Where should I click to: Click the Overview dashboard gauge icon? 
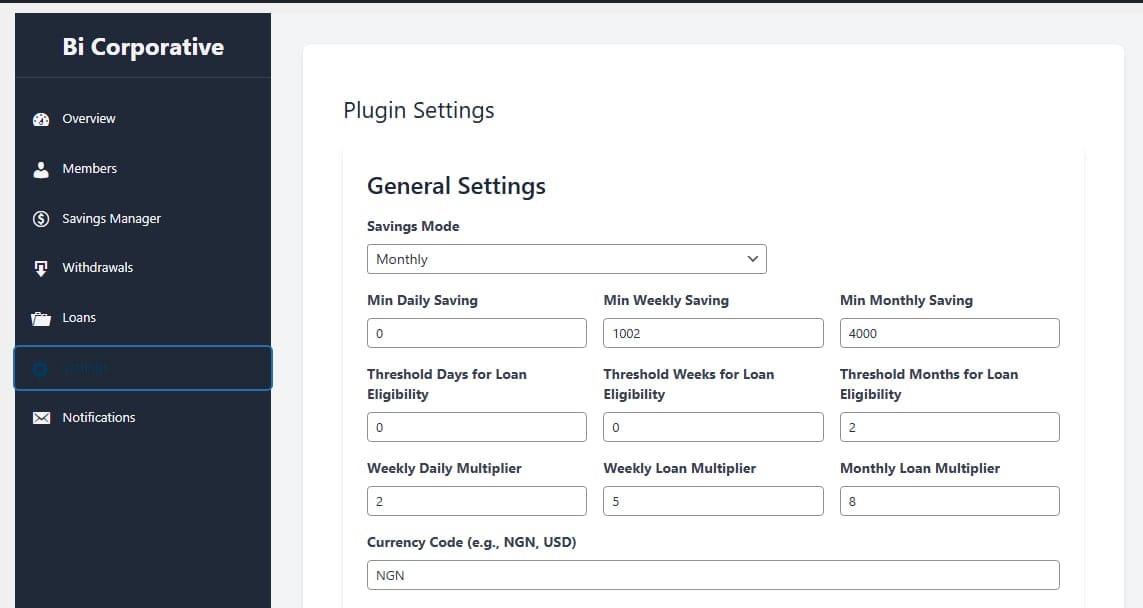click(x=41, y=119)
